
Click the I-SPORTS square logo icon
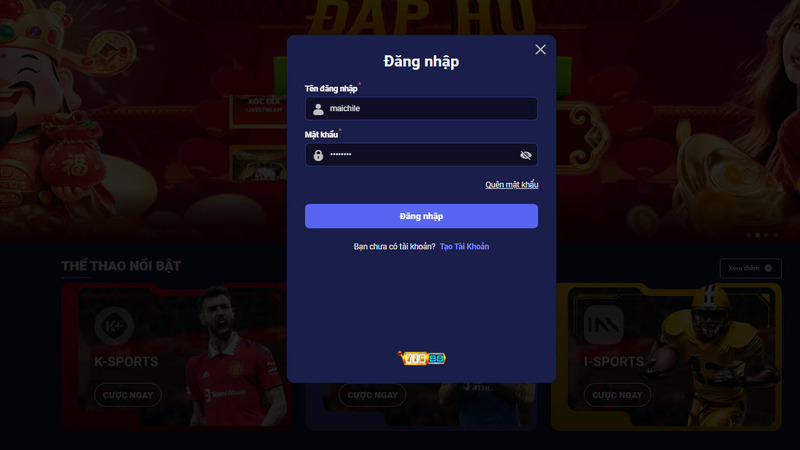pos(604,325)
